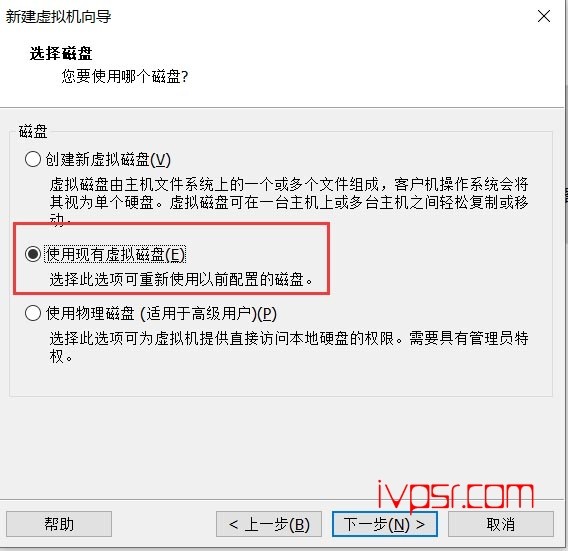This screenshot has height=551, width=568.
Task: Click the 使用物理磁盘 (适用于高级用户)(P) label
Action: tap(161, 313)
